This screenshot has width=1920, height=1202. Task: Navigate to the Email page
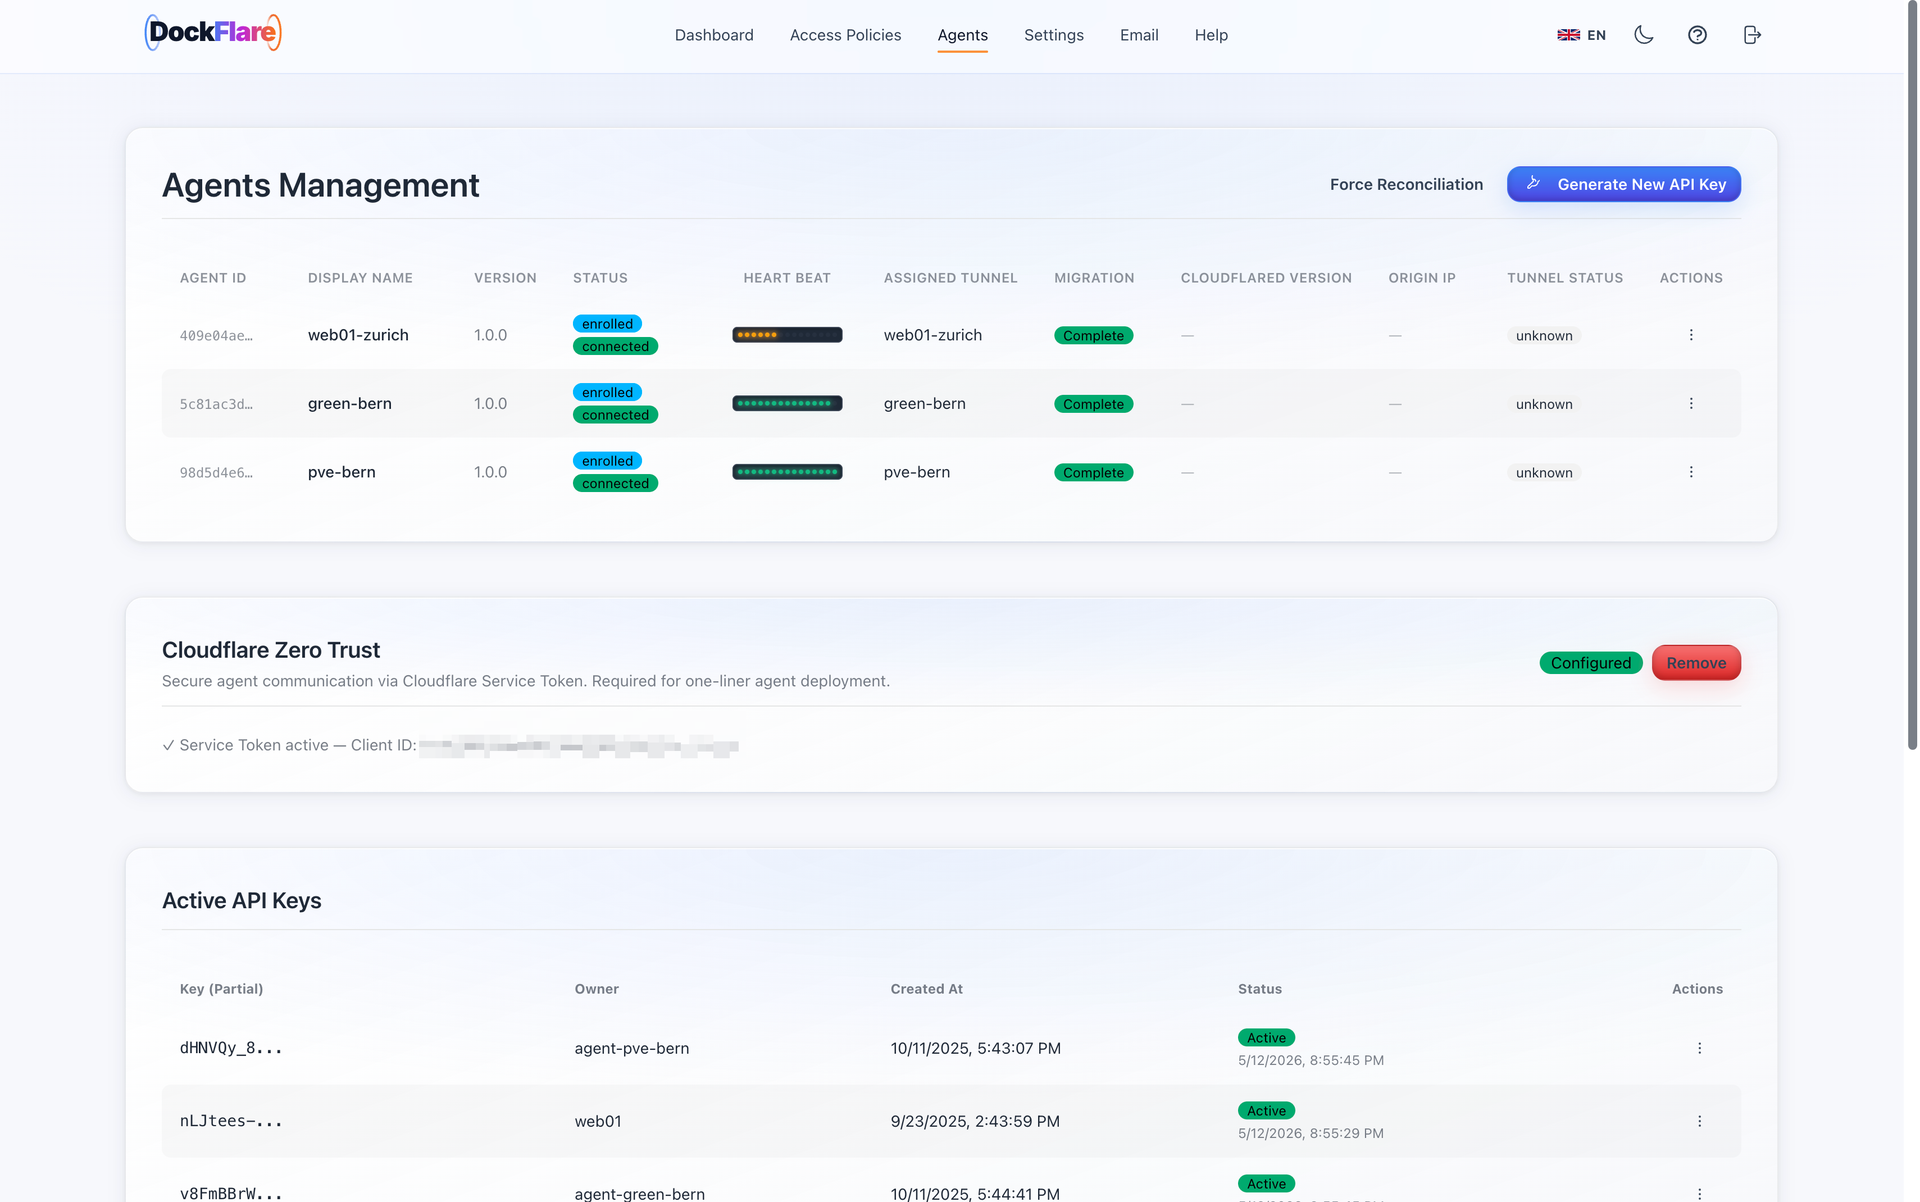click(x=1139, y=35)
